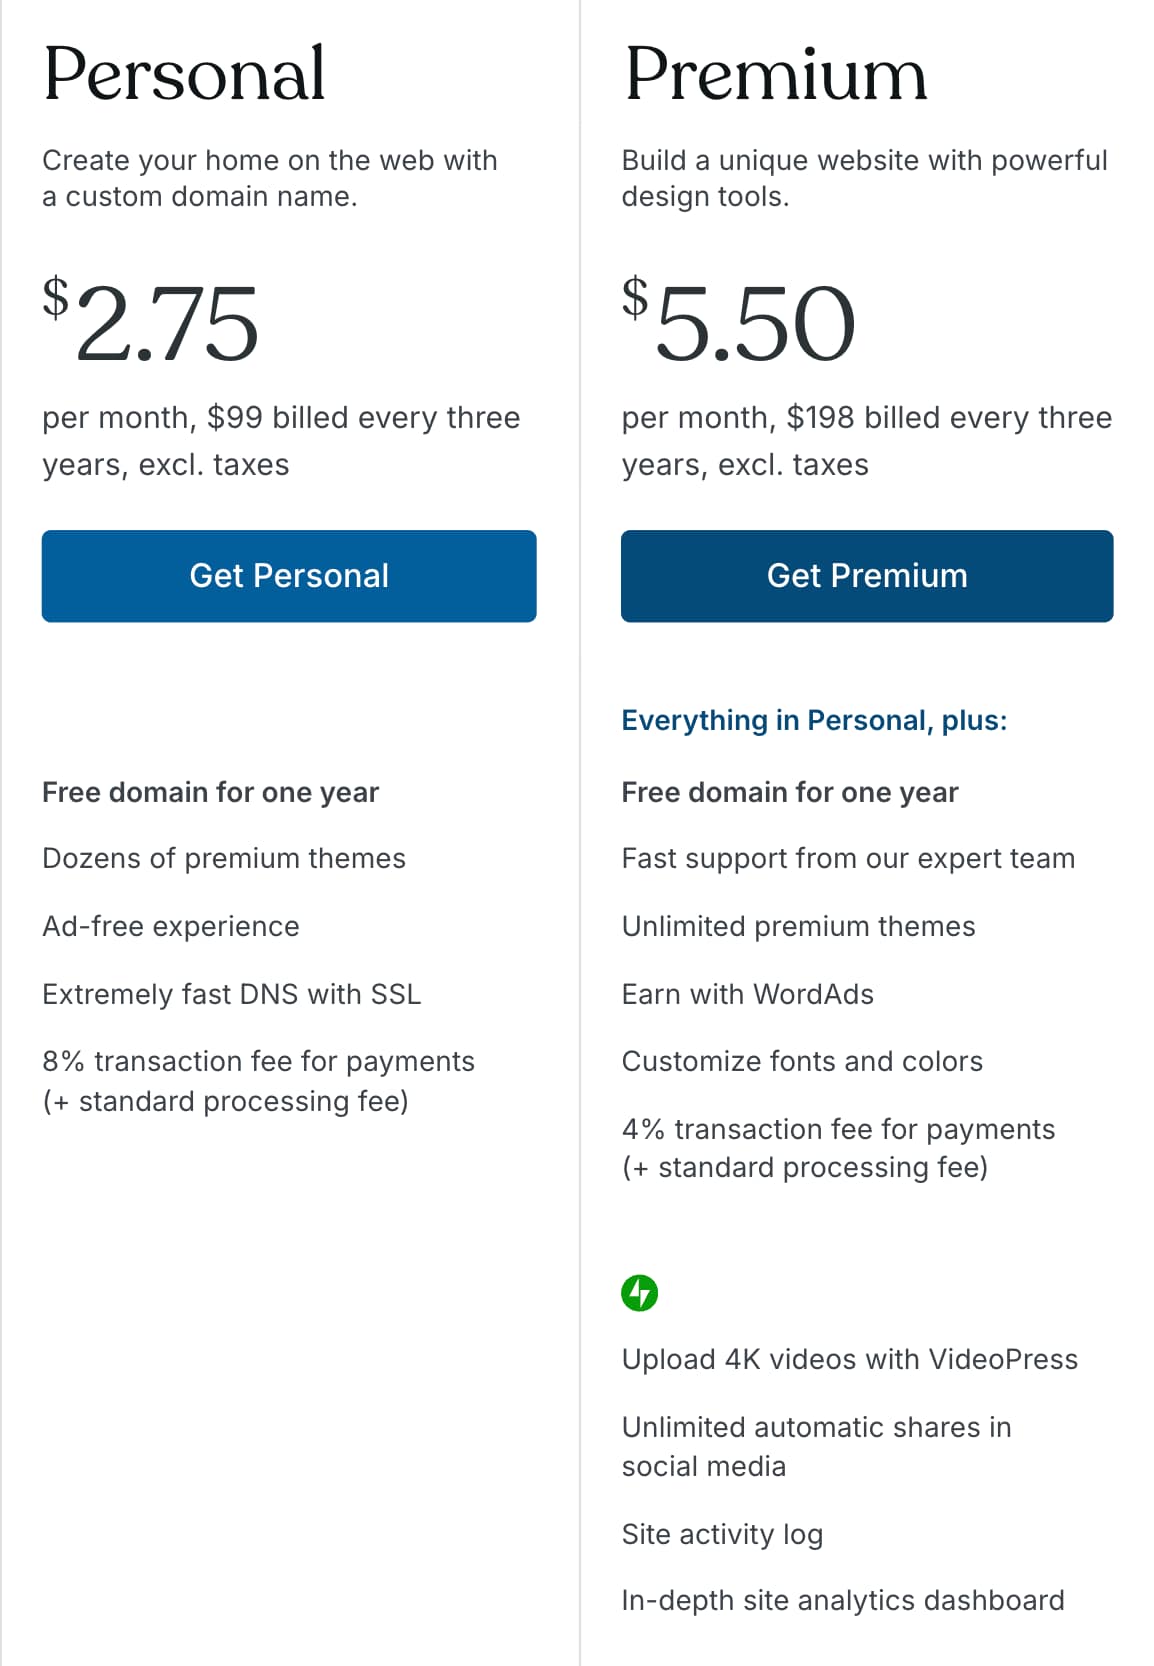
Task: Click the Get Premium button
Action: [867, 576]
